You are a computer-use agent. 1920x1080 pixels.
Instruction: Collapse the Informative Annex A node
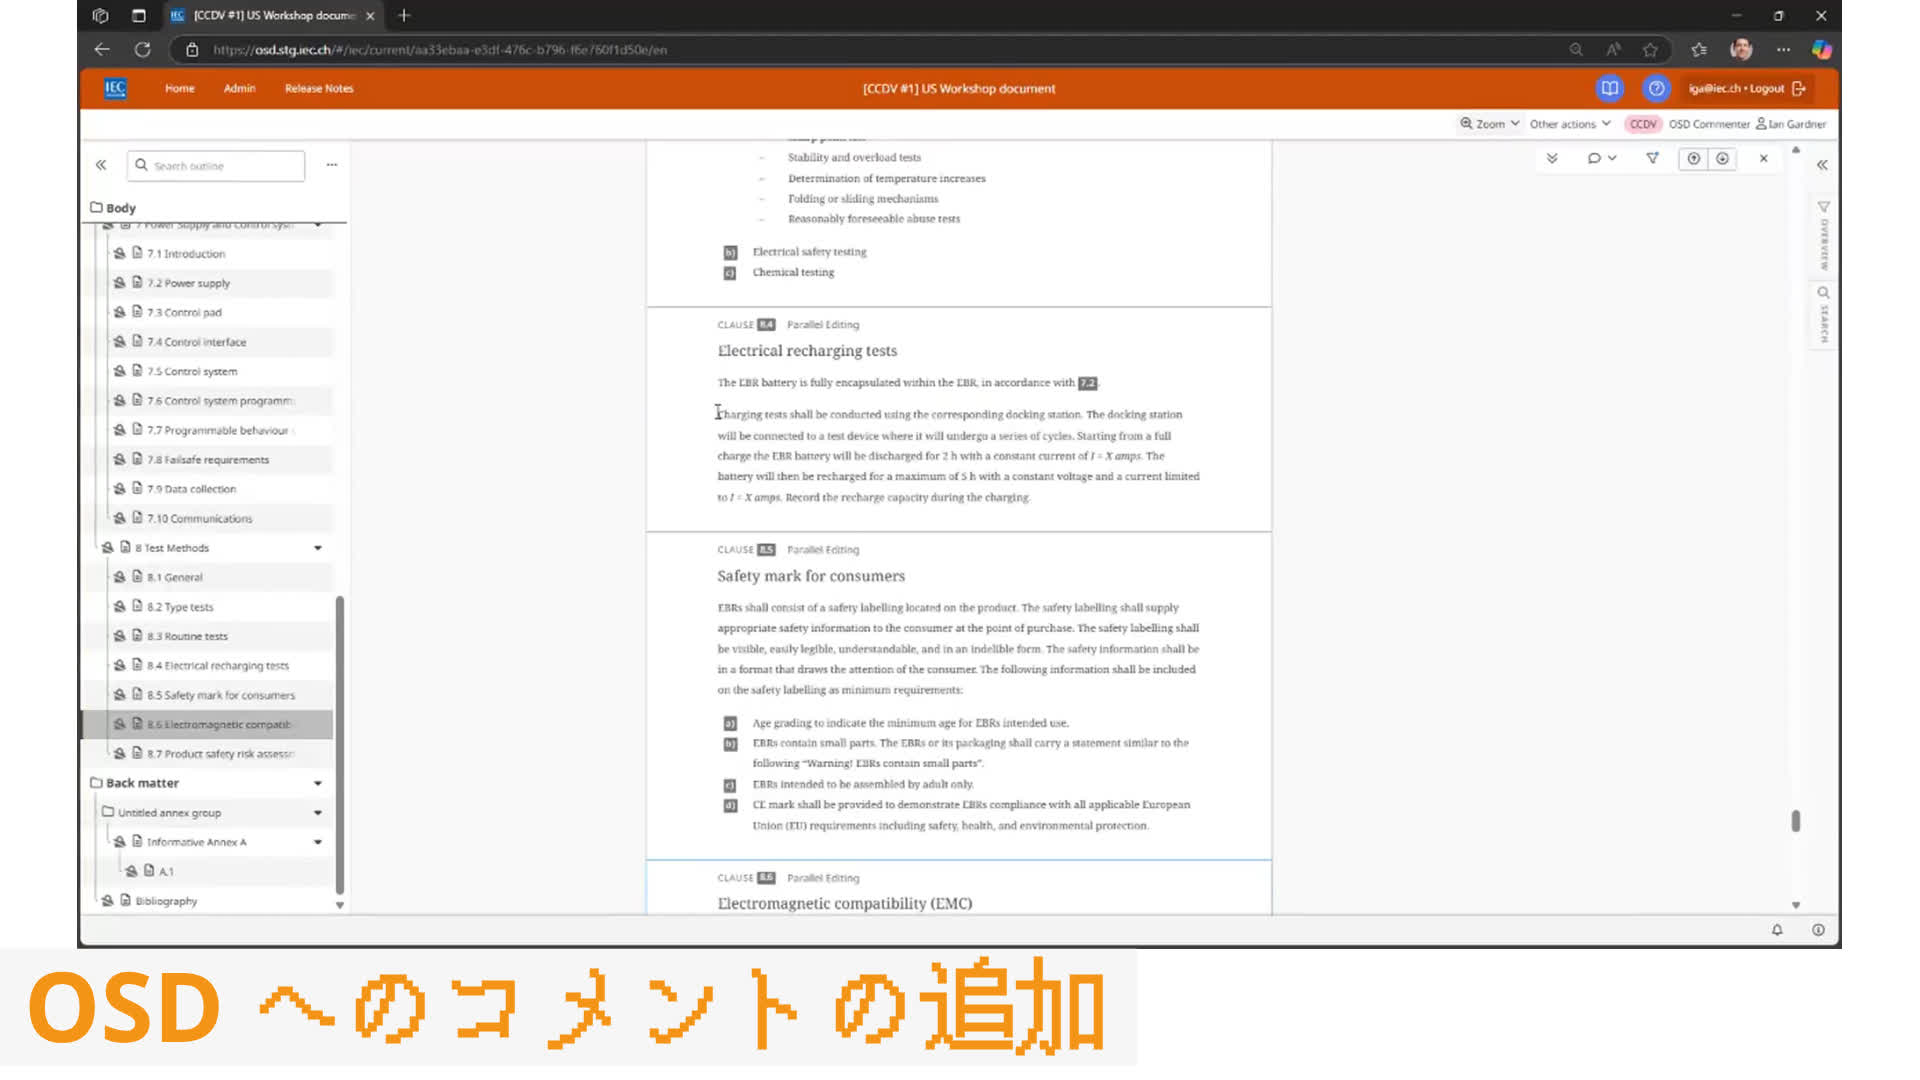pos(318,842)
